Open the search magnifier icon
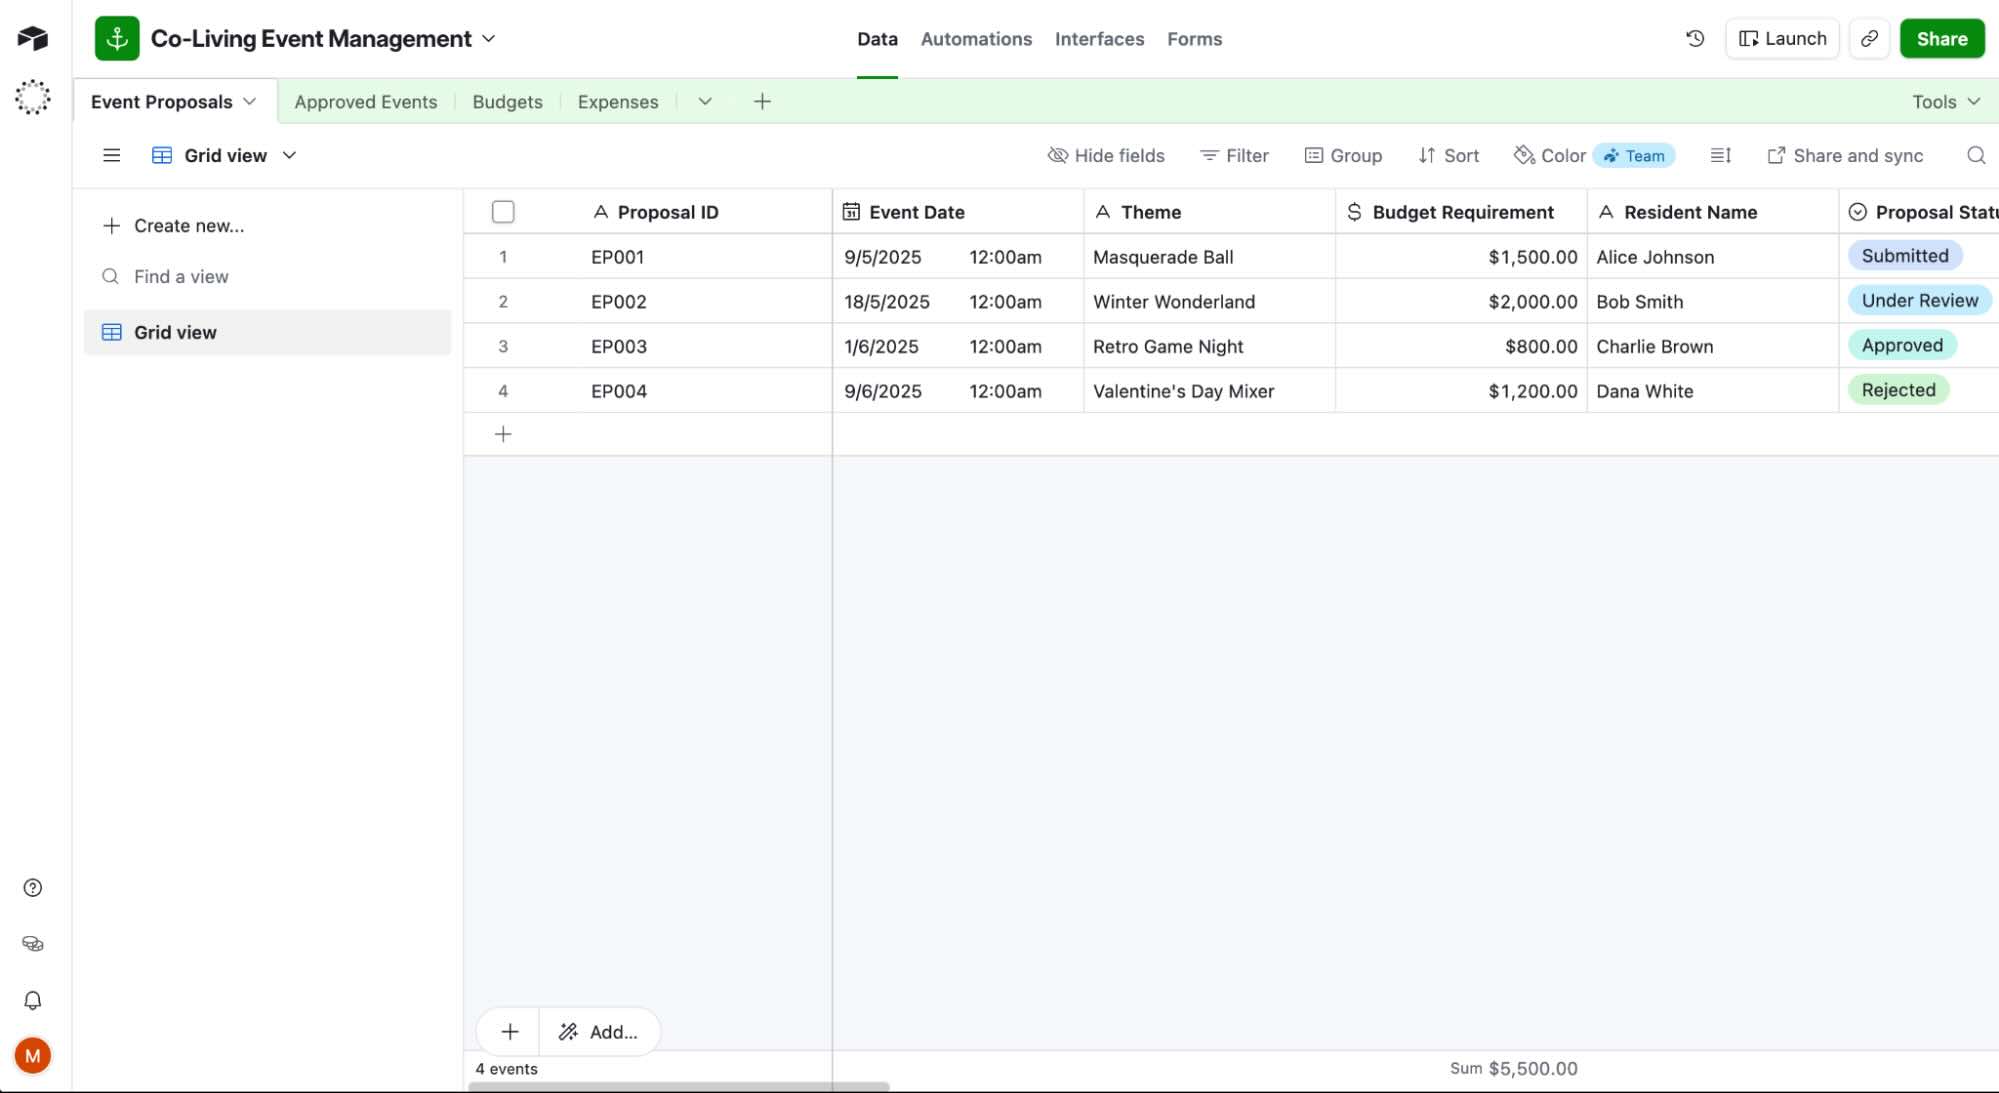1999x1093 pixels. point(1975,155)
